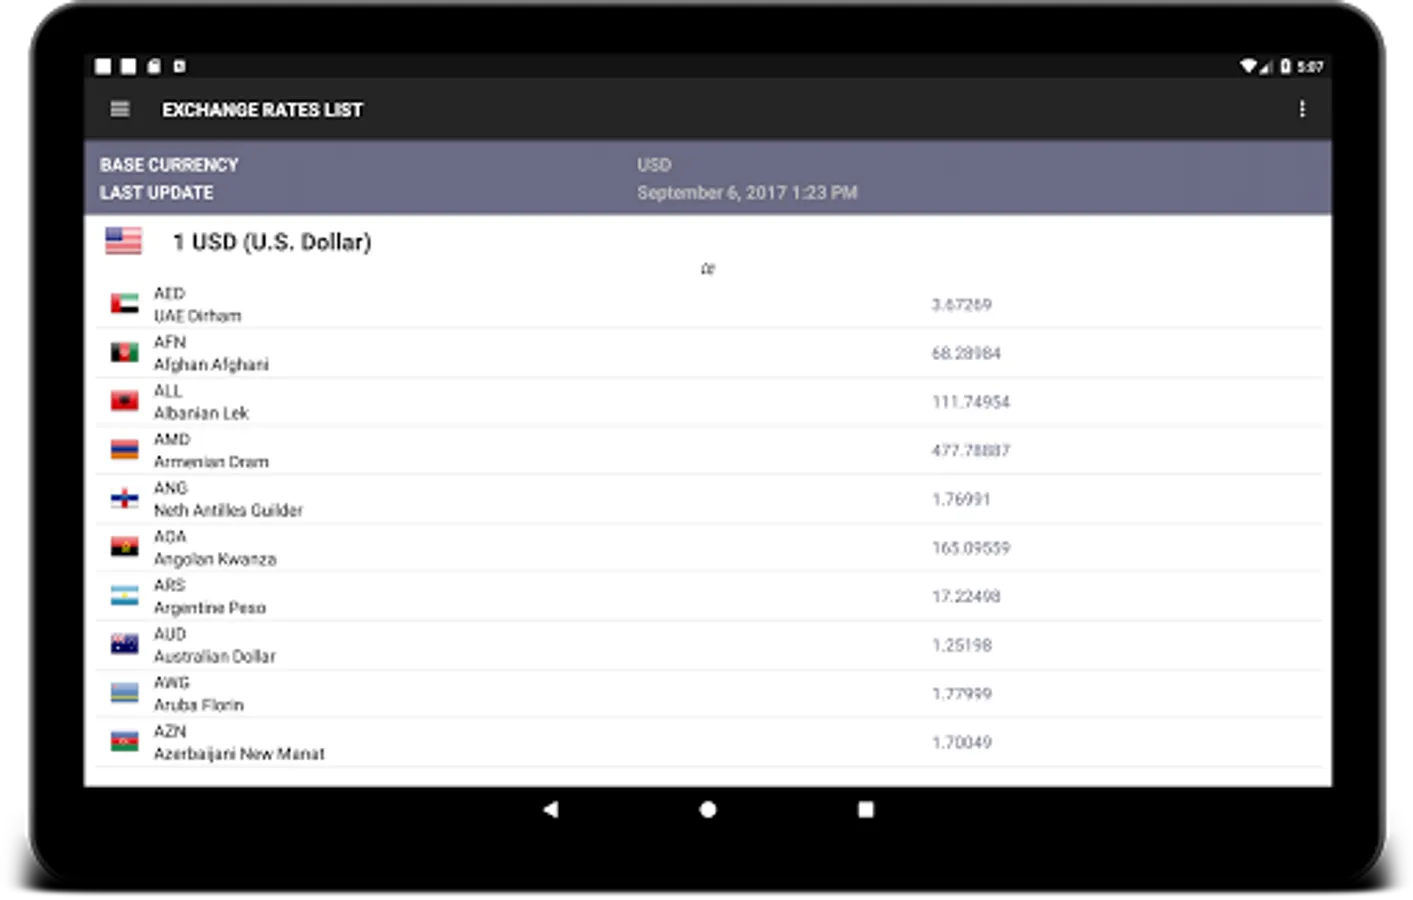
Task: Open the hamburger navigation menu
Action: (120, 109)
